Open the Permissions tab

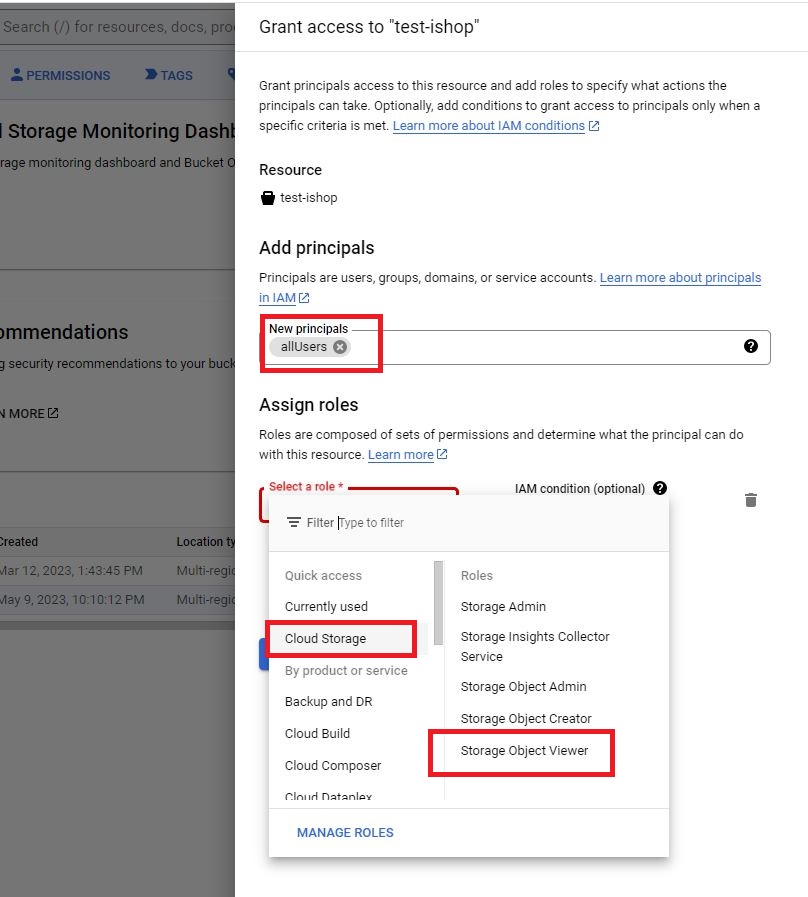click(60, 75)
